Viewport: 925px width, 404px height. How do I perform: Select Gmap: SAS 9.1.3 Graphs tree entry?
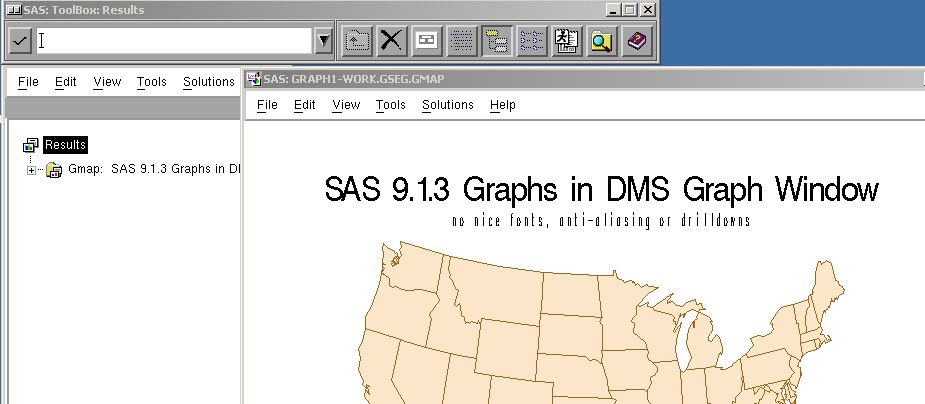point(154,169)
